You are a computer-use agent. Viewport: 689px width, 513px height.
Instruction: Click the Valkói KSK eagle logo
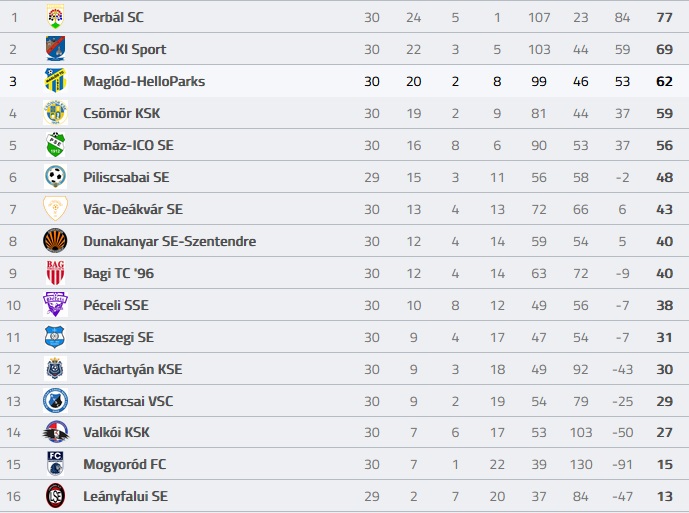pyautogui.click(x=56, y=432)
